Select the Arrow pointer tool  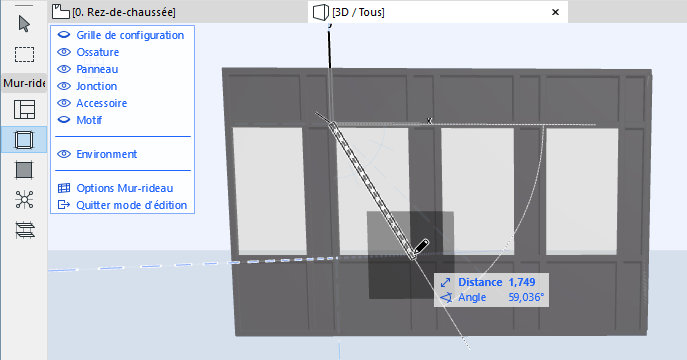(24, 24)
